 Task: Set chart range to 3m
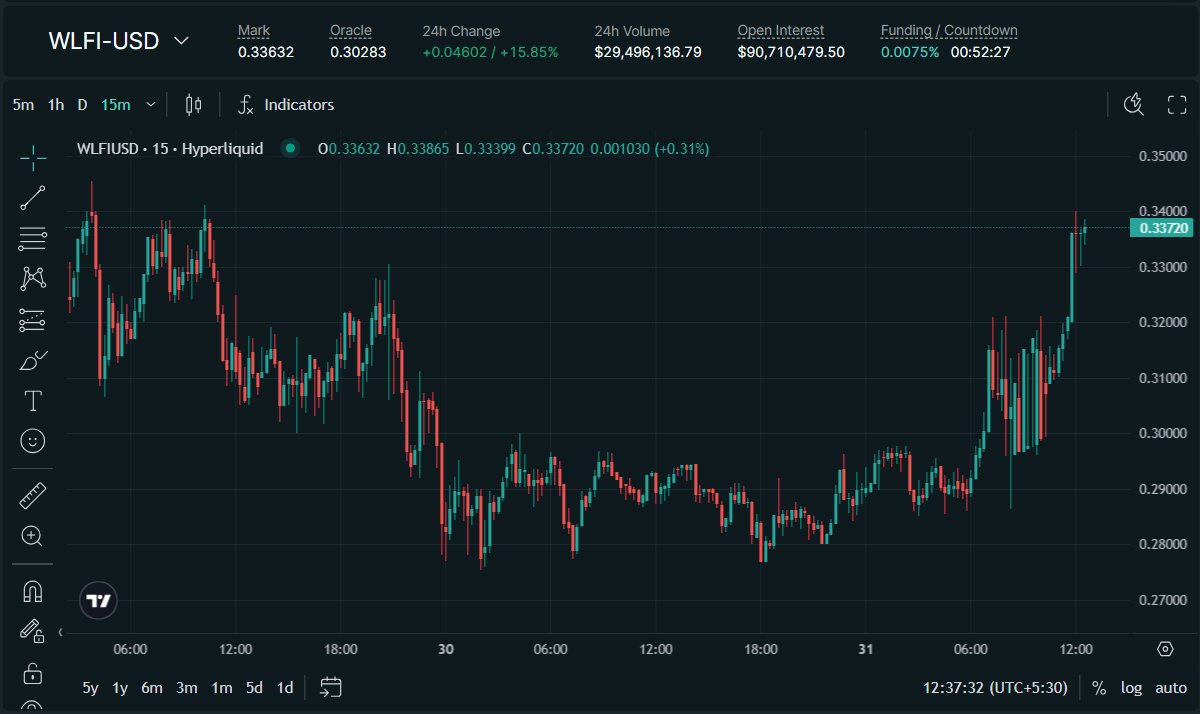point(187,687)
